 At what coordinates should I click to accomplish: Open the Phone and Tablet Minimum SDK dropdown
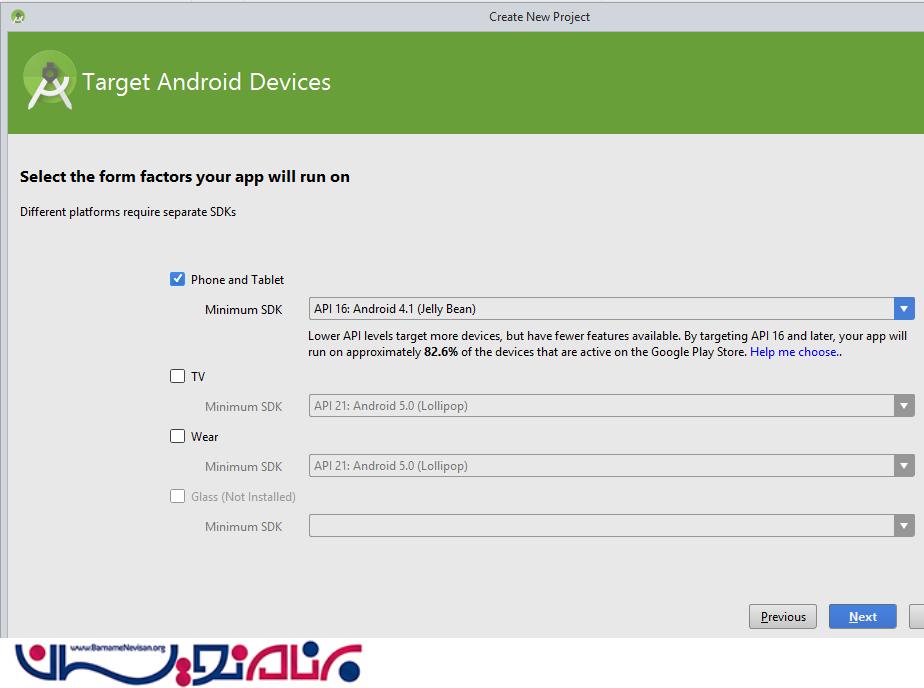(x=611, y=309)
